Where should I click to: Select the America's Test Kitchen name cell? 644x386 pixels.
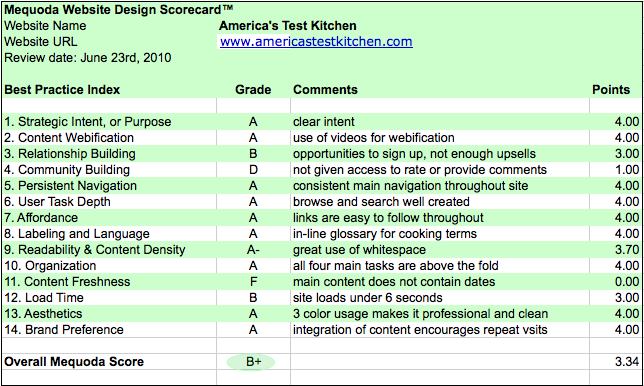point(288,25)
